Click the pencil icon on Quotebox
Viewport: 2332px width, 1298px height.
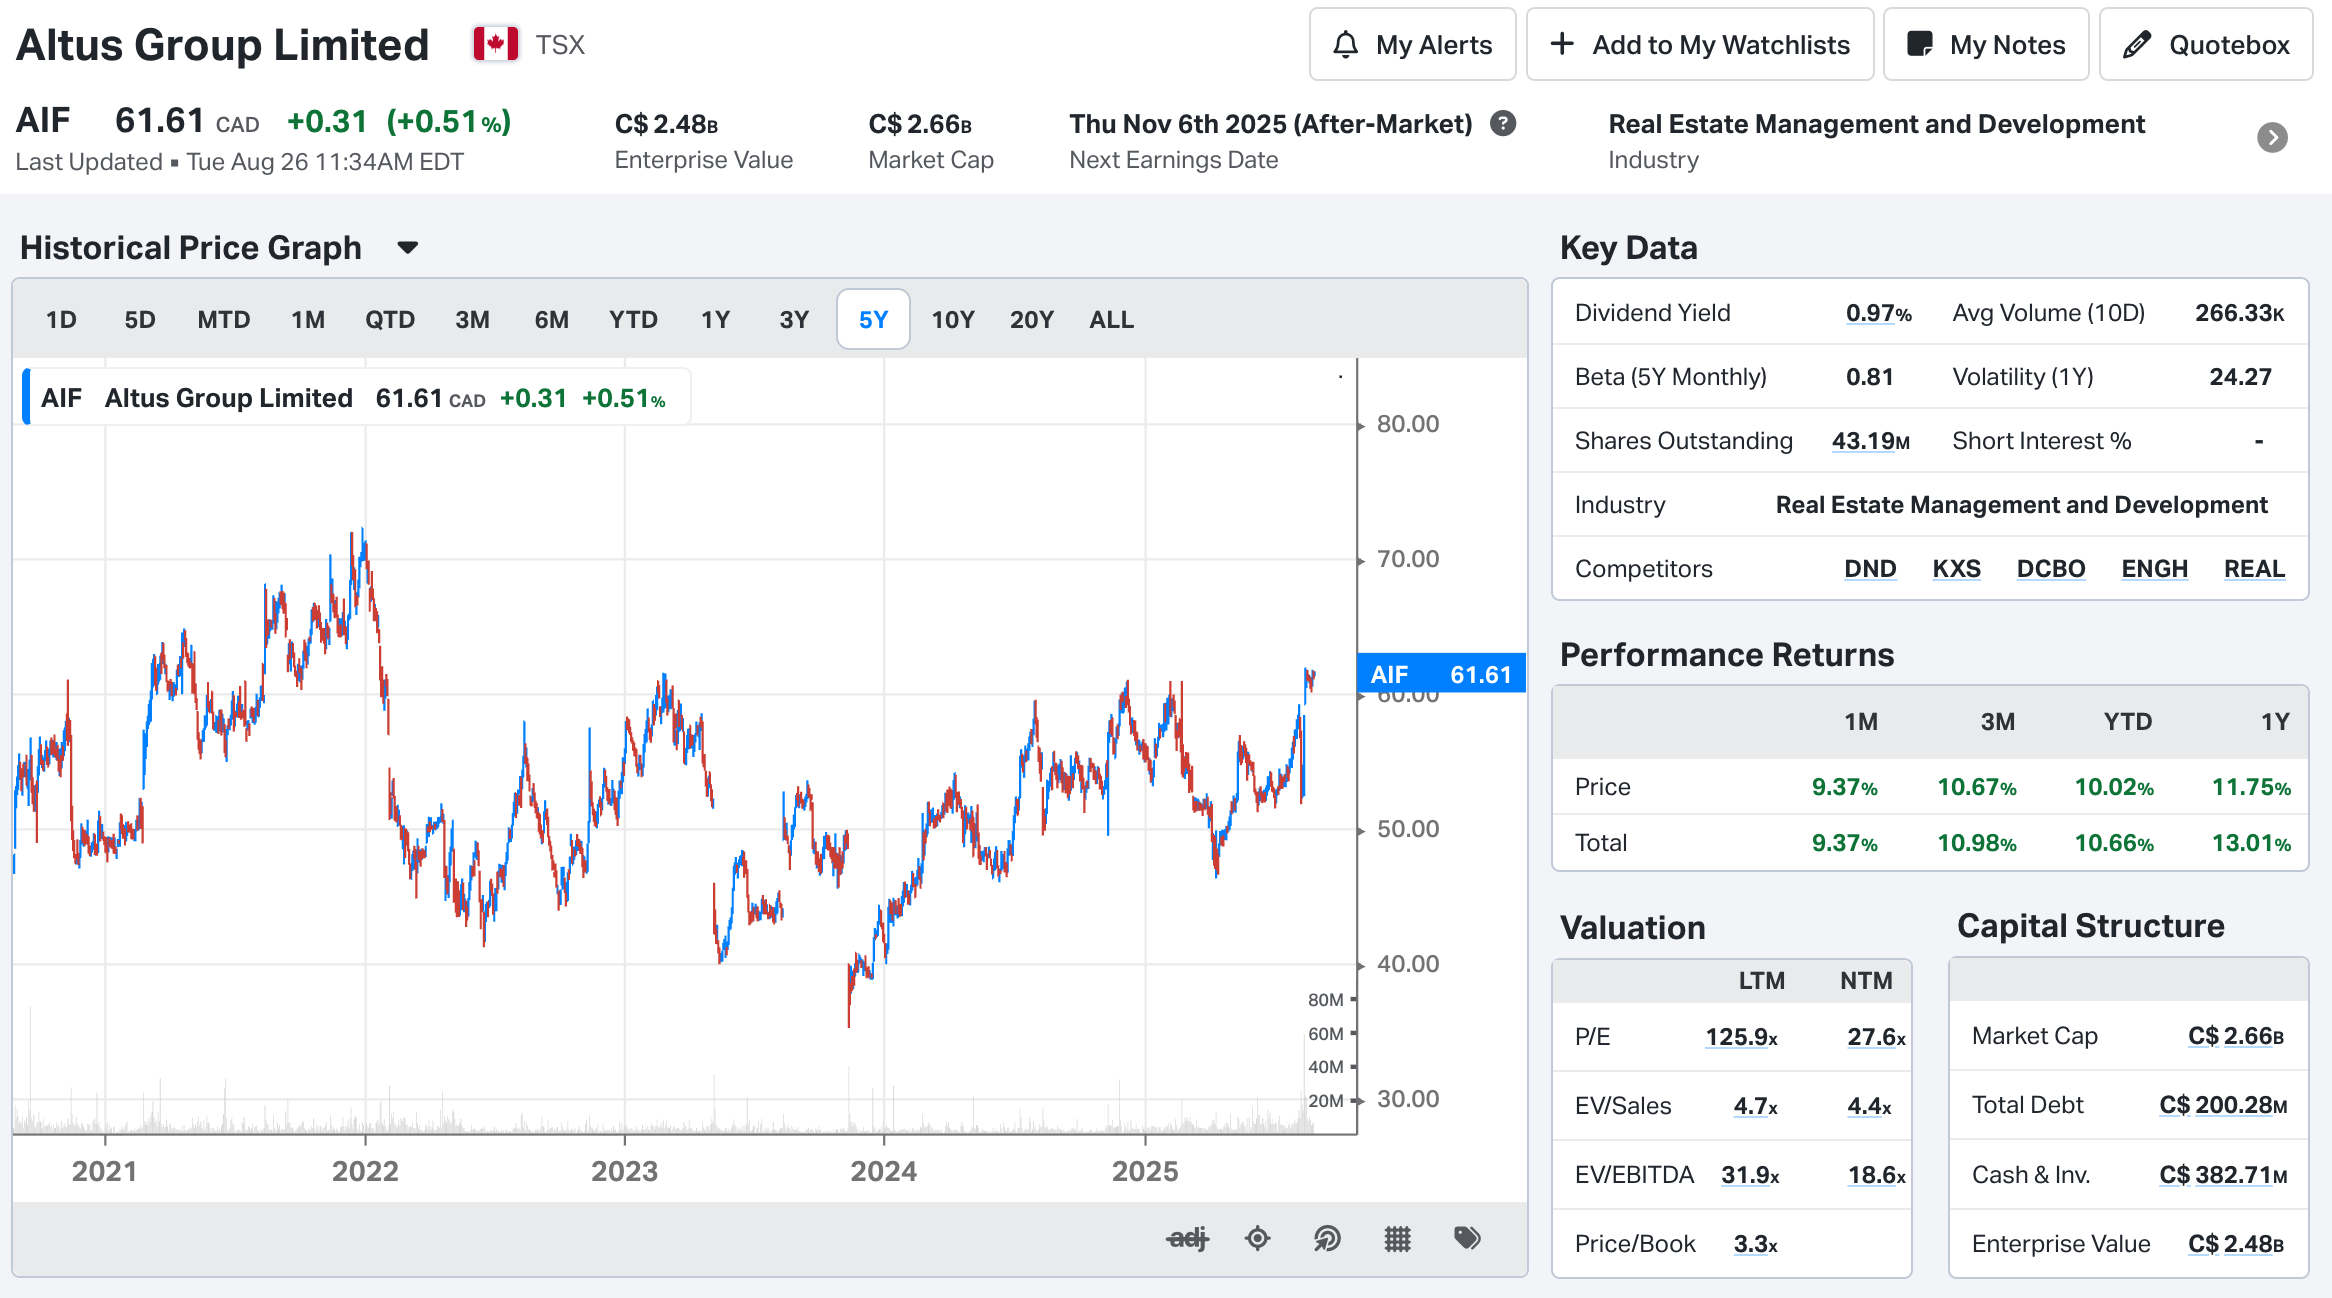pyautogui.click(x=2136, y=45)
